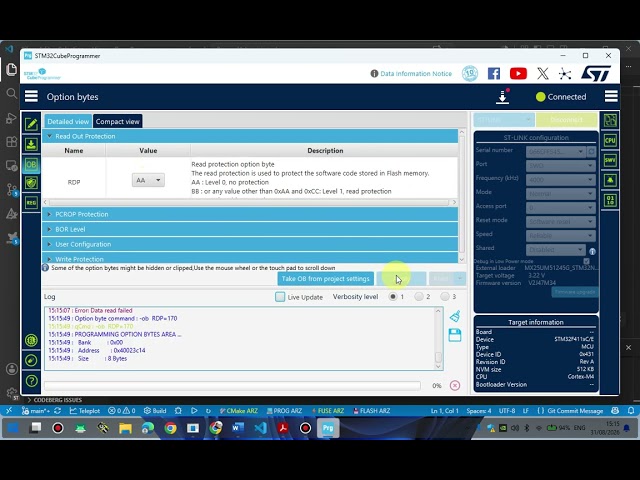Enable the Live Update checkbox
The image size is (640, 480).
tap(280, 297)
